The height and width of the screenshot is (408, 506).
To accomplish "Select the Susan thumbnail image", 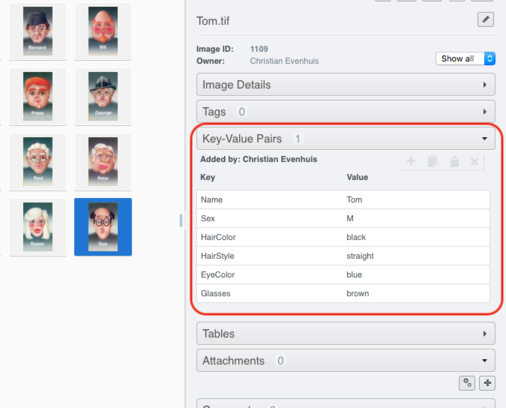I will click(38, 227).
